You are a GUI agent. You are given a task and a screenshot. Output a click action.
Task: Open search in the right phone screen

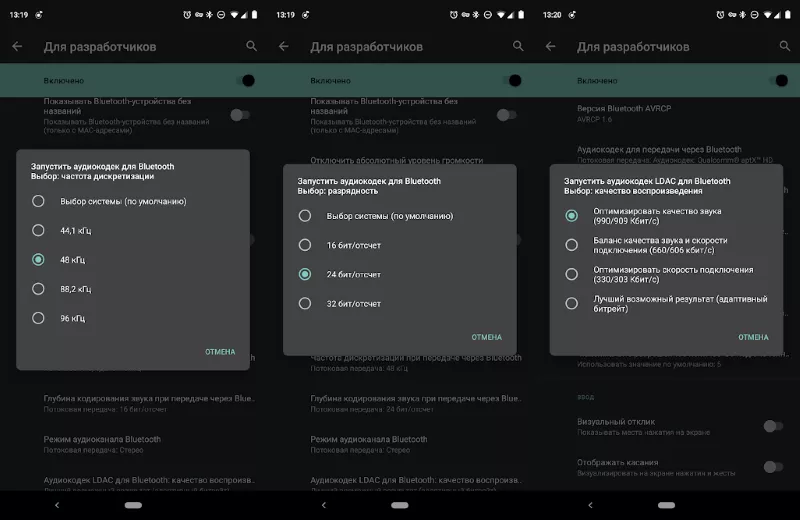(x=785, y=46)
